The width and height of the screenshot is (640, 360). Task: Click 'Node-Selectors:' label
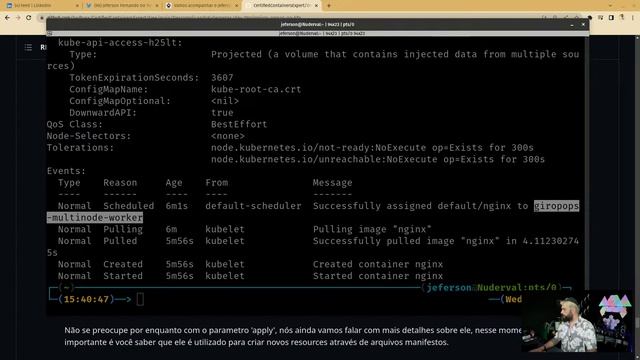click(x=89, y=136)
